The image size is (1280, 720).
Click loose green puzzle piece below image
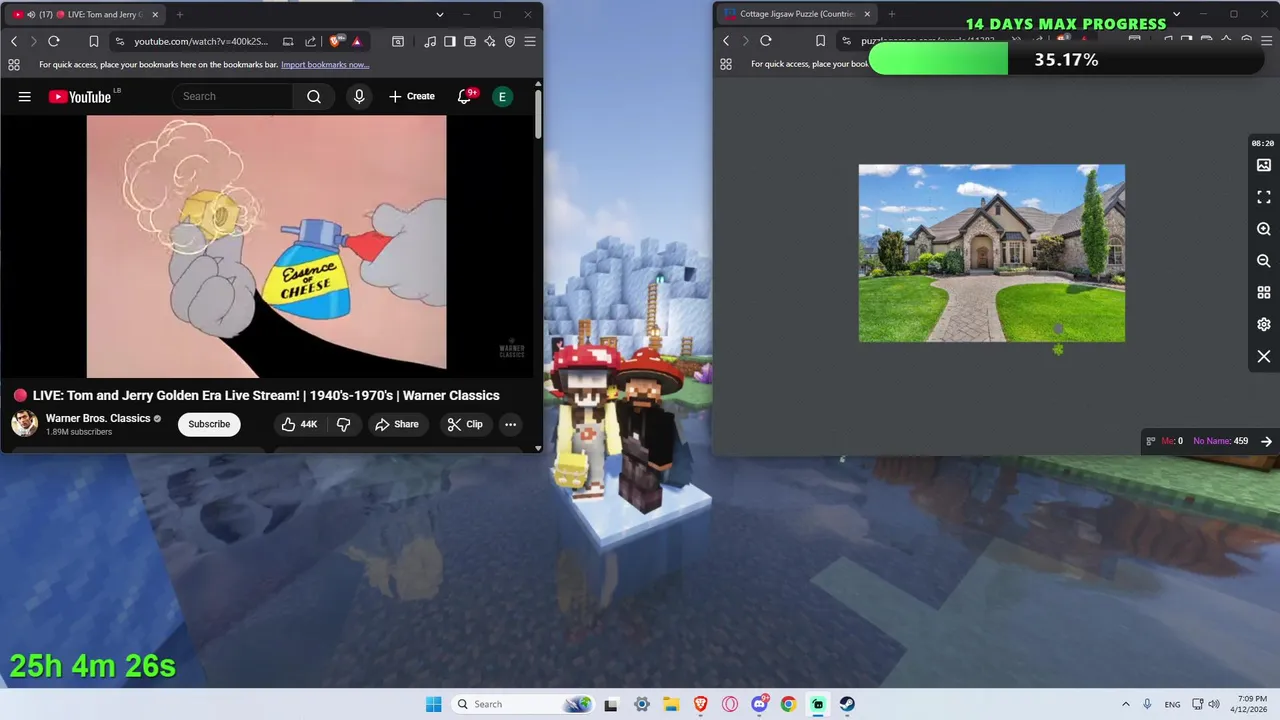pos(1058,349)
